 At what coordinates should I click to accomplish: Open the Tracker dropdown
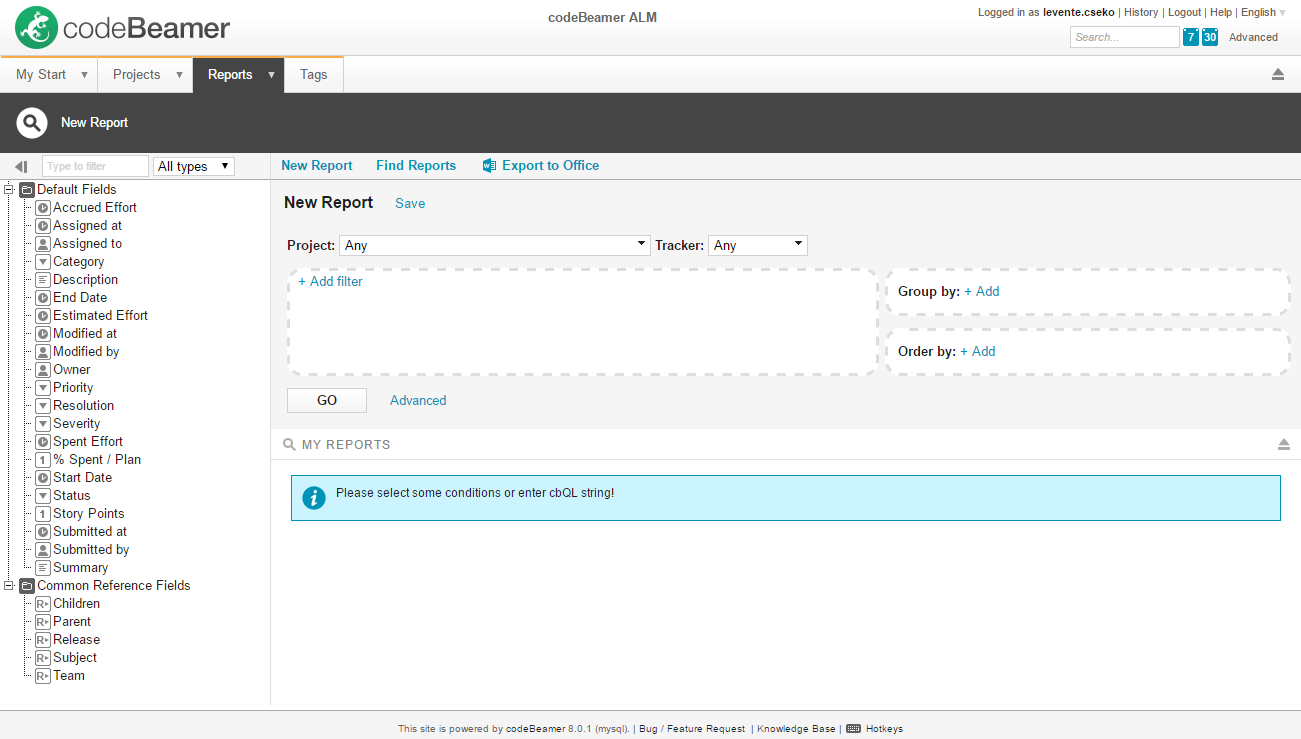click(x=758, y=245)
